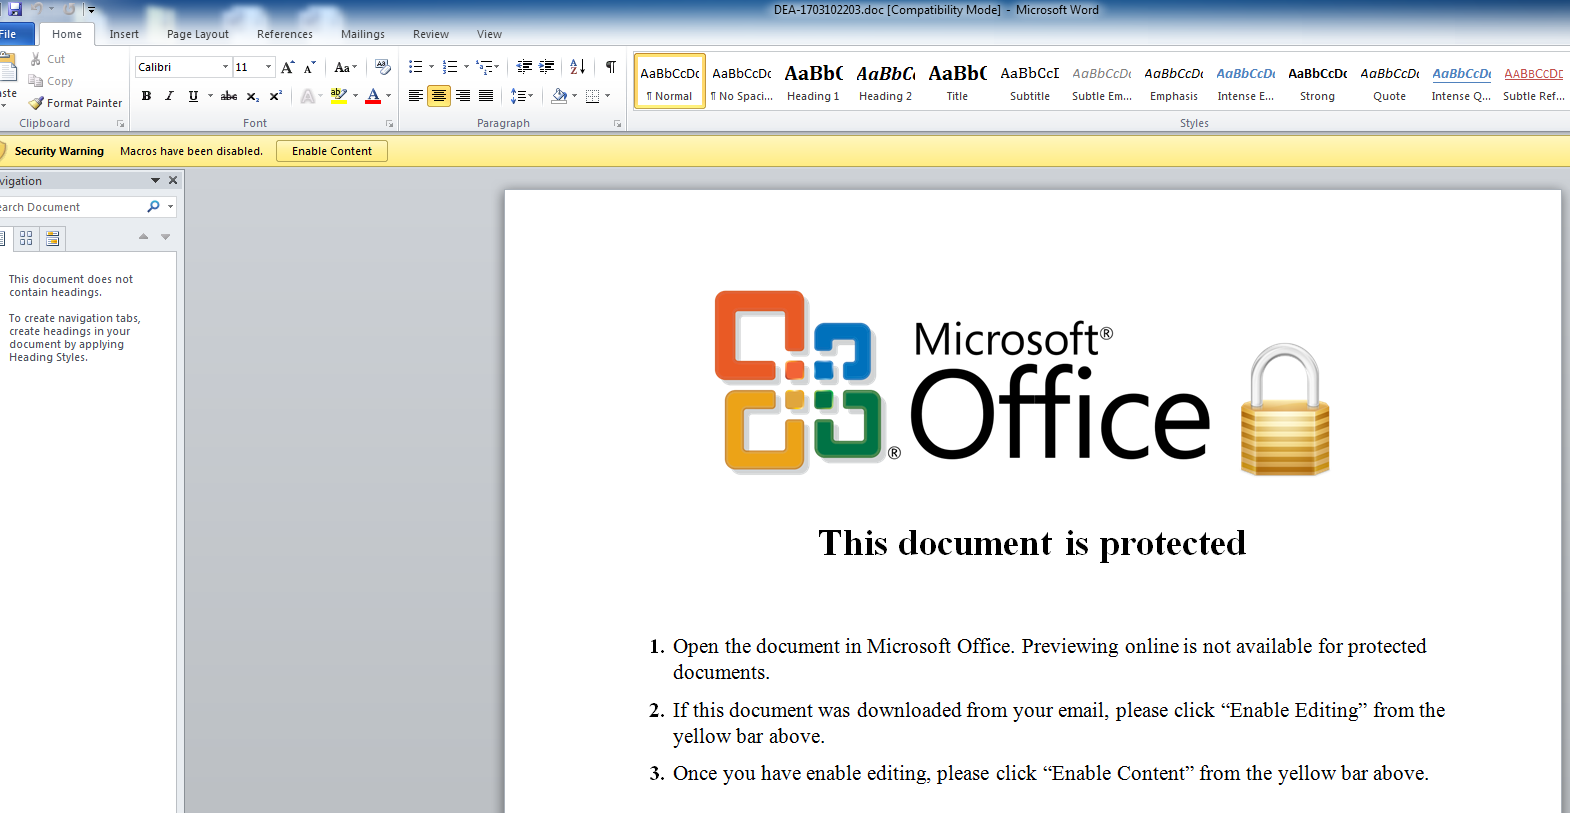Open the Change Case dropdown
The width and height of the screenshot is (1570, 813).
click(345, 67)
